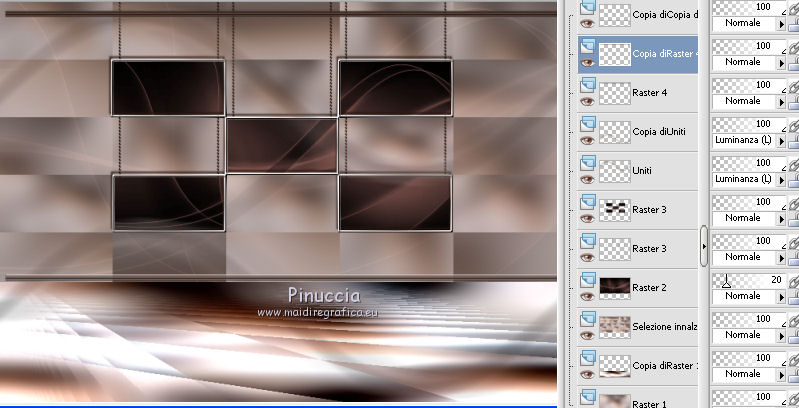Select the Raster 4 layer

point(637,93)
